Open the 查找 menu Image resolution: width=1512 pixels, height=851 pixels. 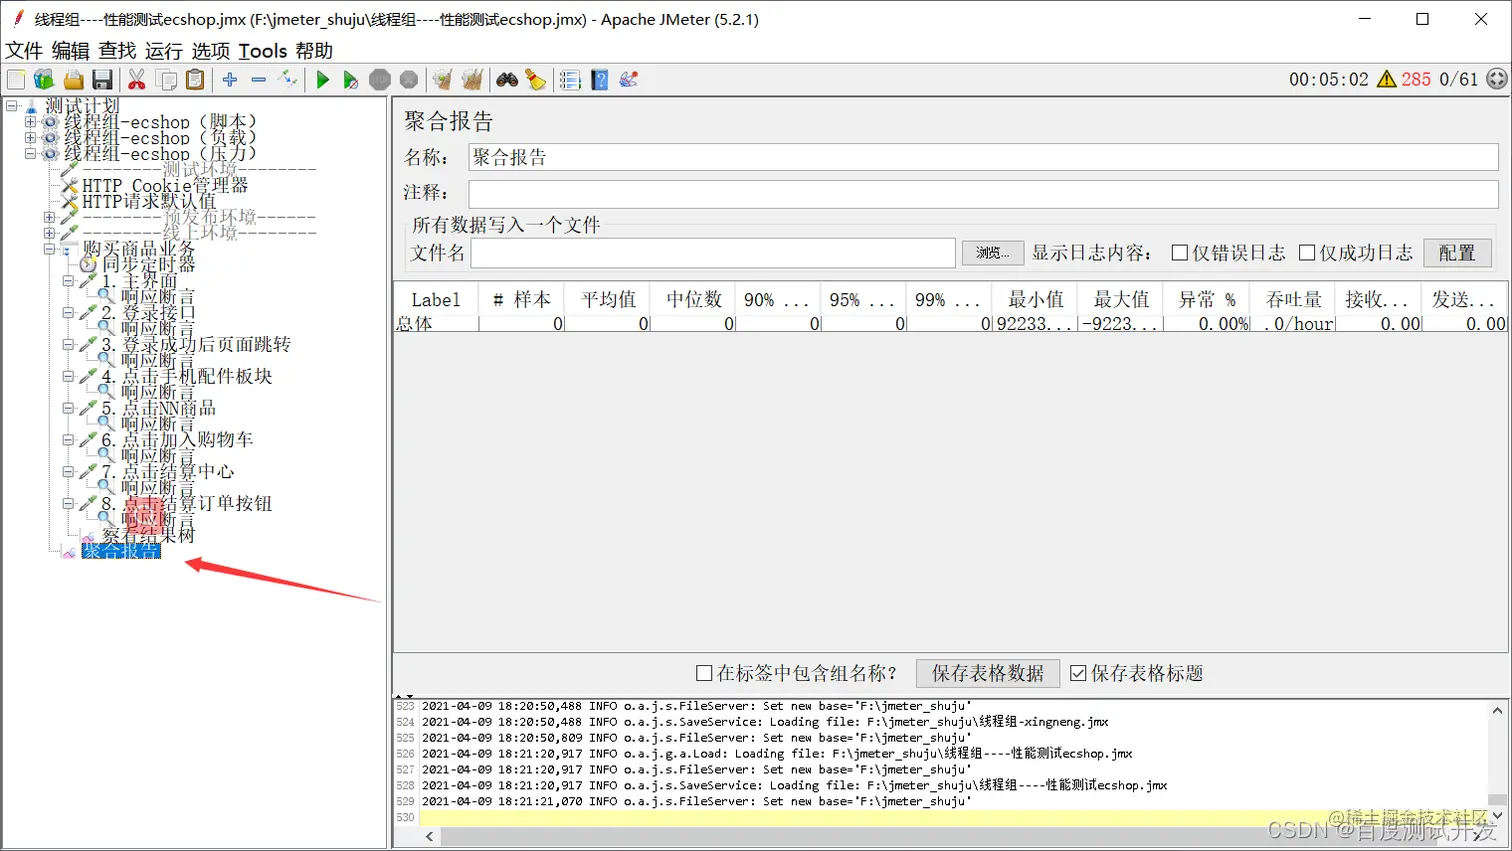117,51
